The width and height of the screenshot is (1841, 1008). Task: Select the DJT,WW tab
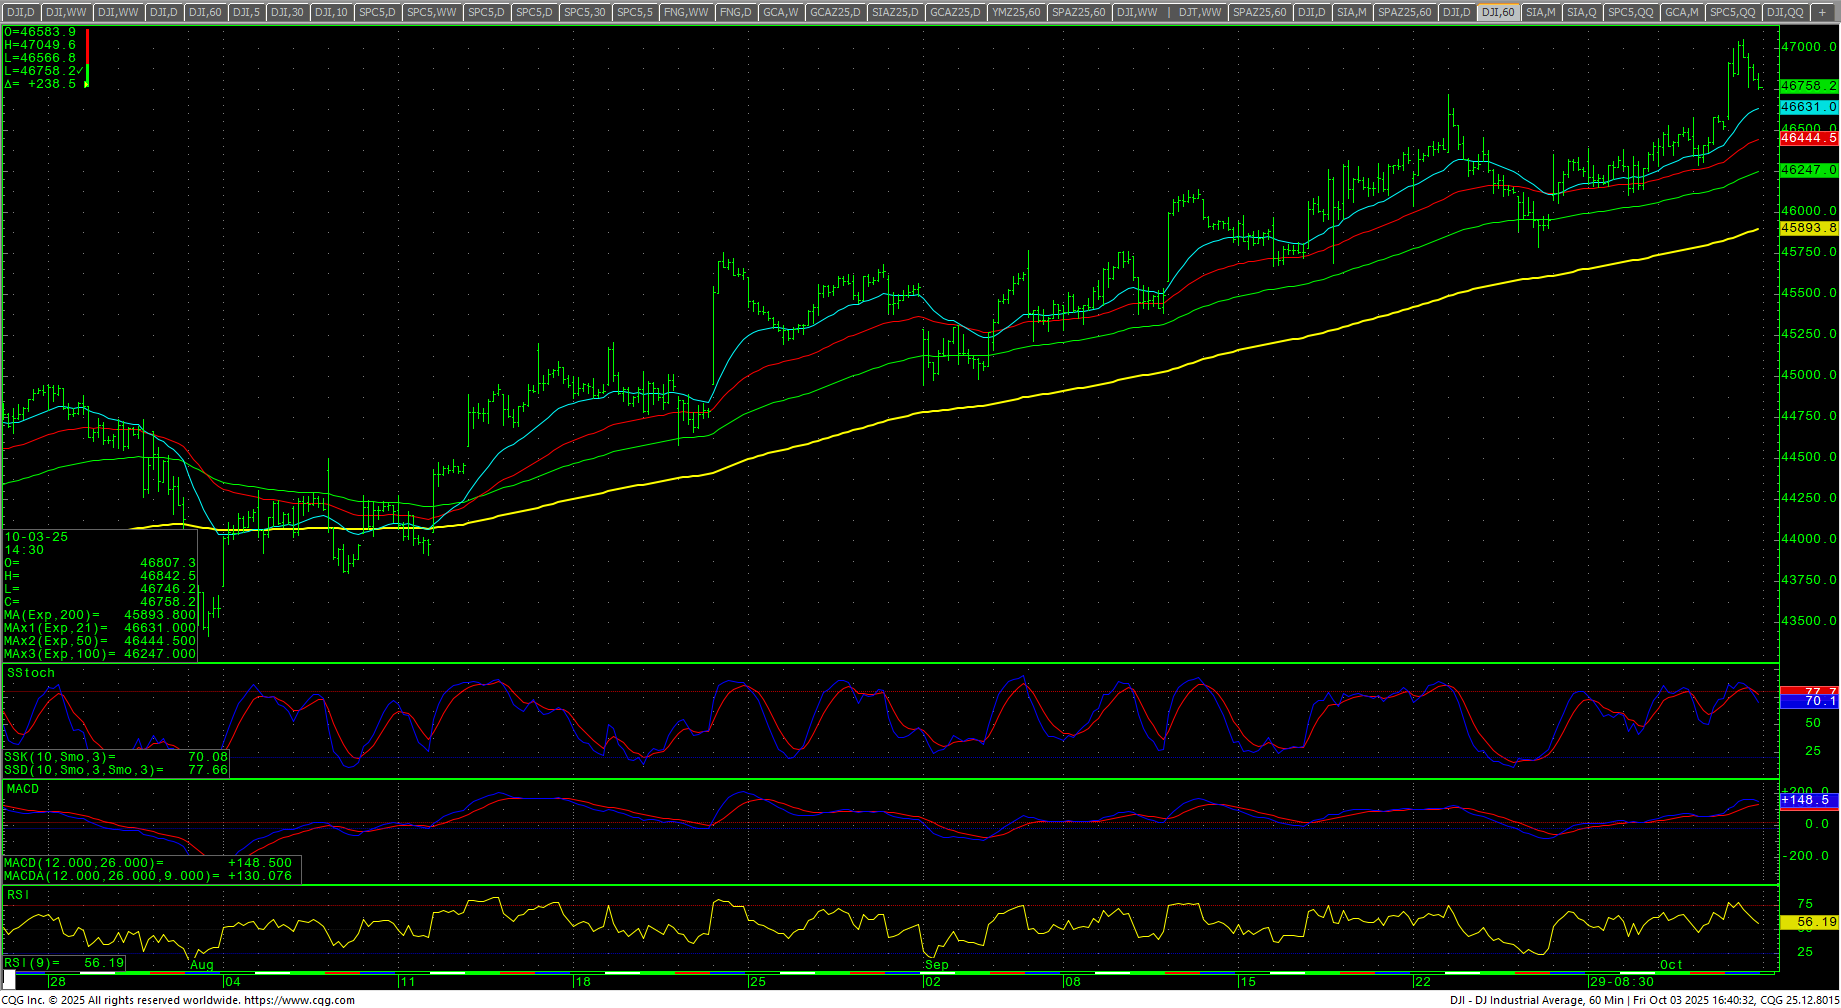click(x=1200, y=12)
